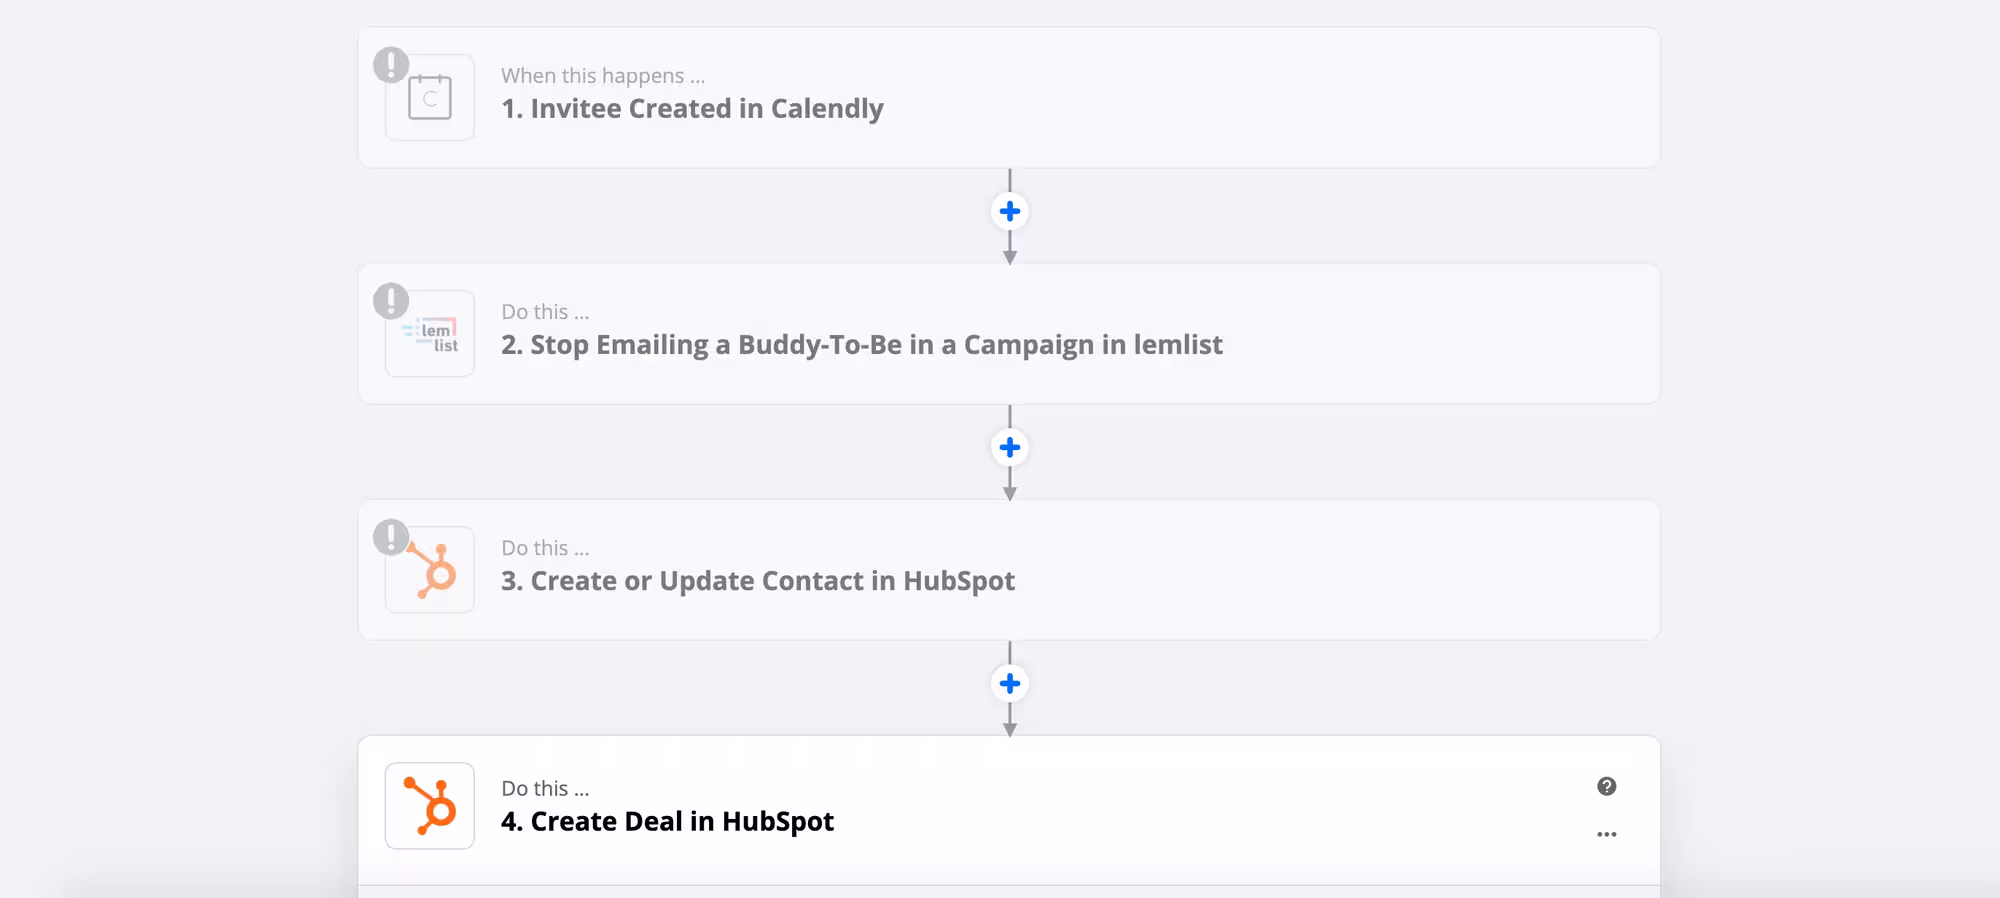Click 'Do this ...' label above Create or Update Contact
2000x898 pixels.
(x=545, y=548)
